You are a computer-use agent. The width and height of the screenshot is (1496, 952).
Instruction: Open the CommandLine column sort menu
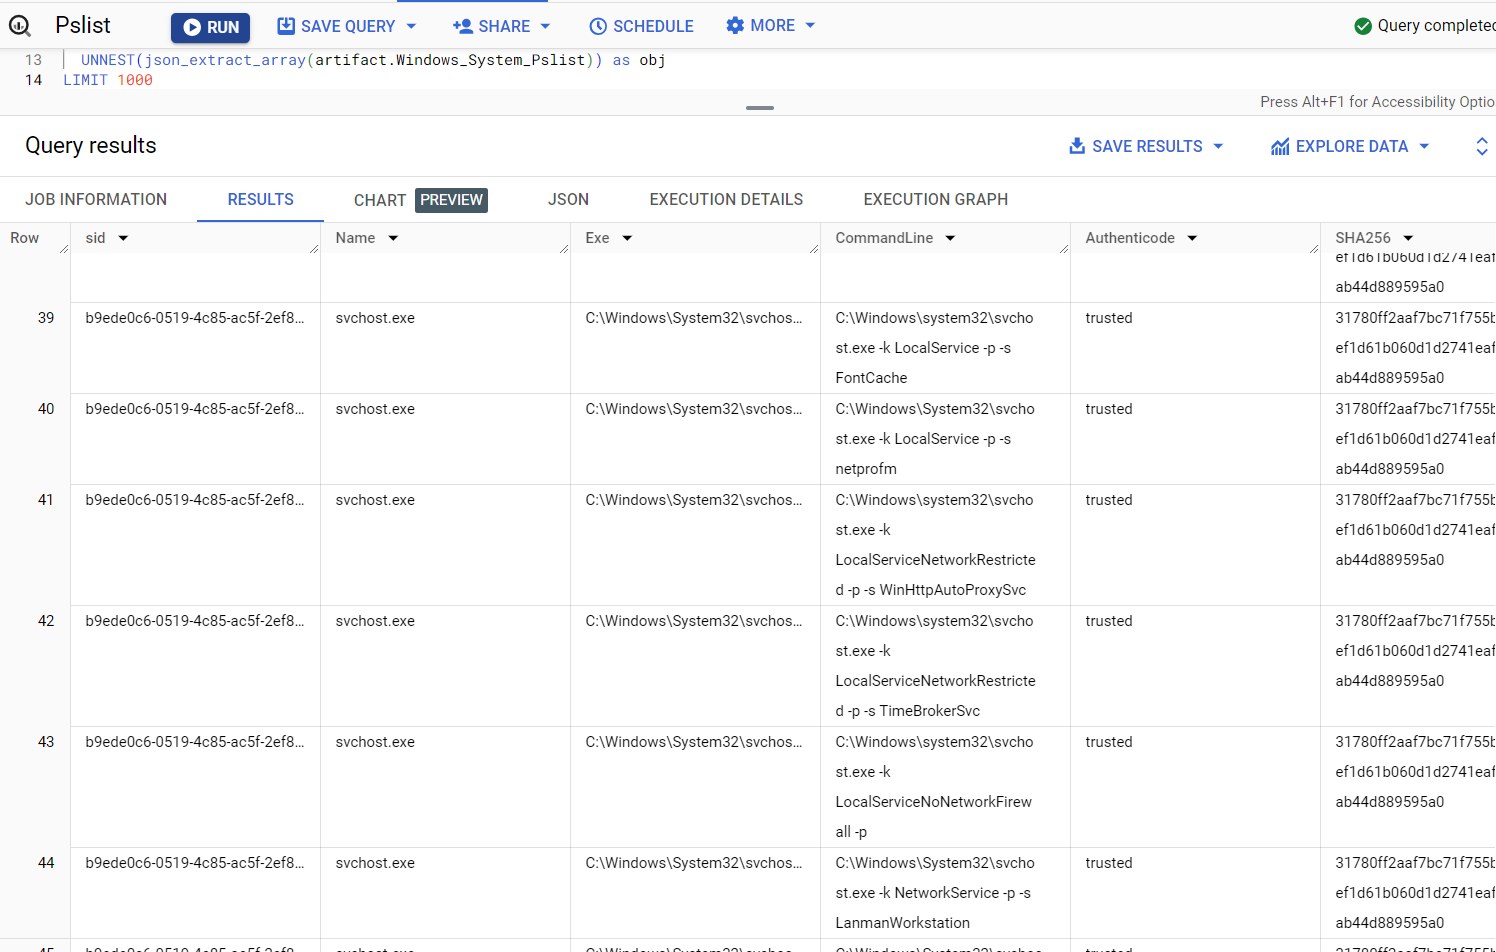(x=950, y=238)
